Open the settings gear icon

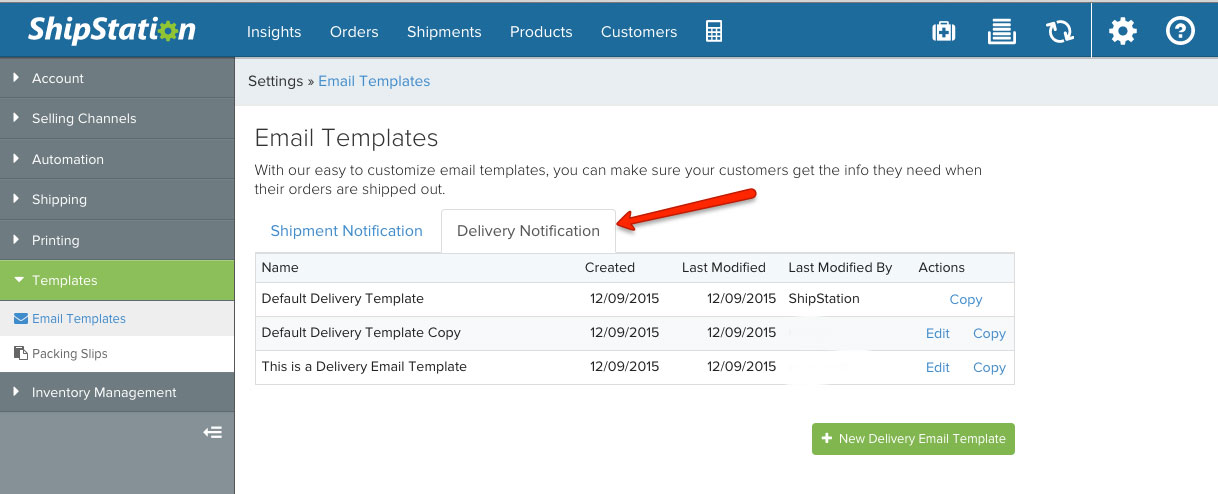tap(1123, 32)
